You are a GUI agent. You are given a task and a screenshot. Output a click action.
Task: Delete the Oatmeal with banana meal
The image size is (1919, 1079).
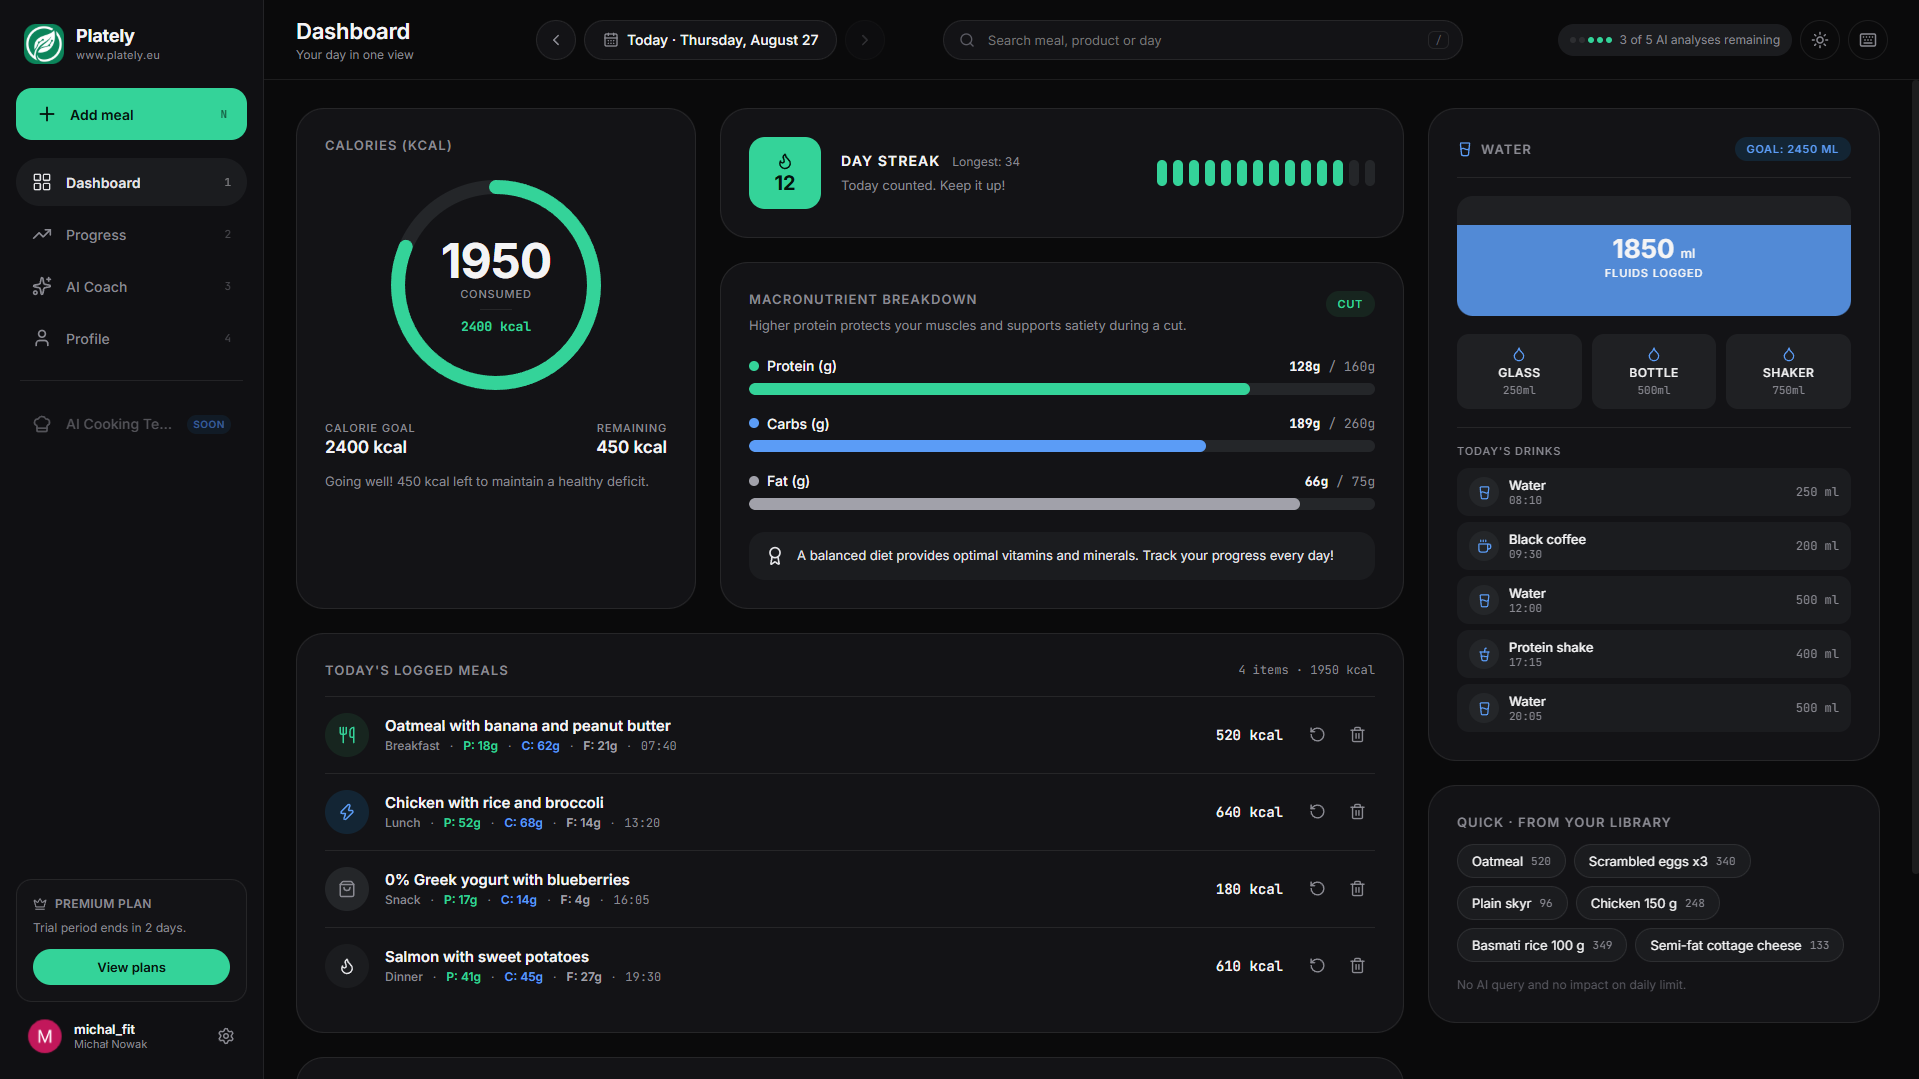pyautogui.click(x=1357, y=735)
